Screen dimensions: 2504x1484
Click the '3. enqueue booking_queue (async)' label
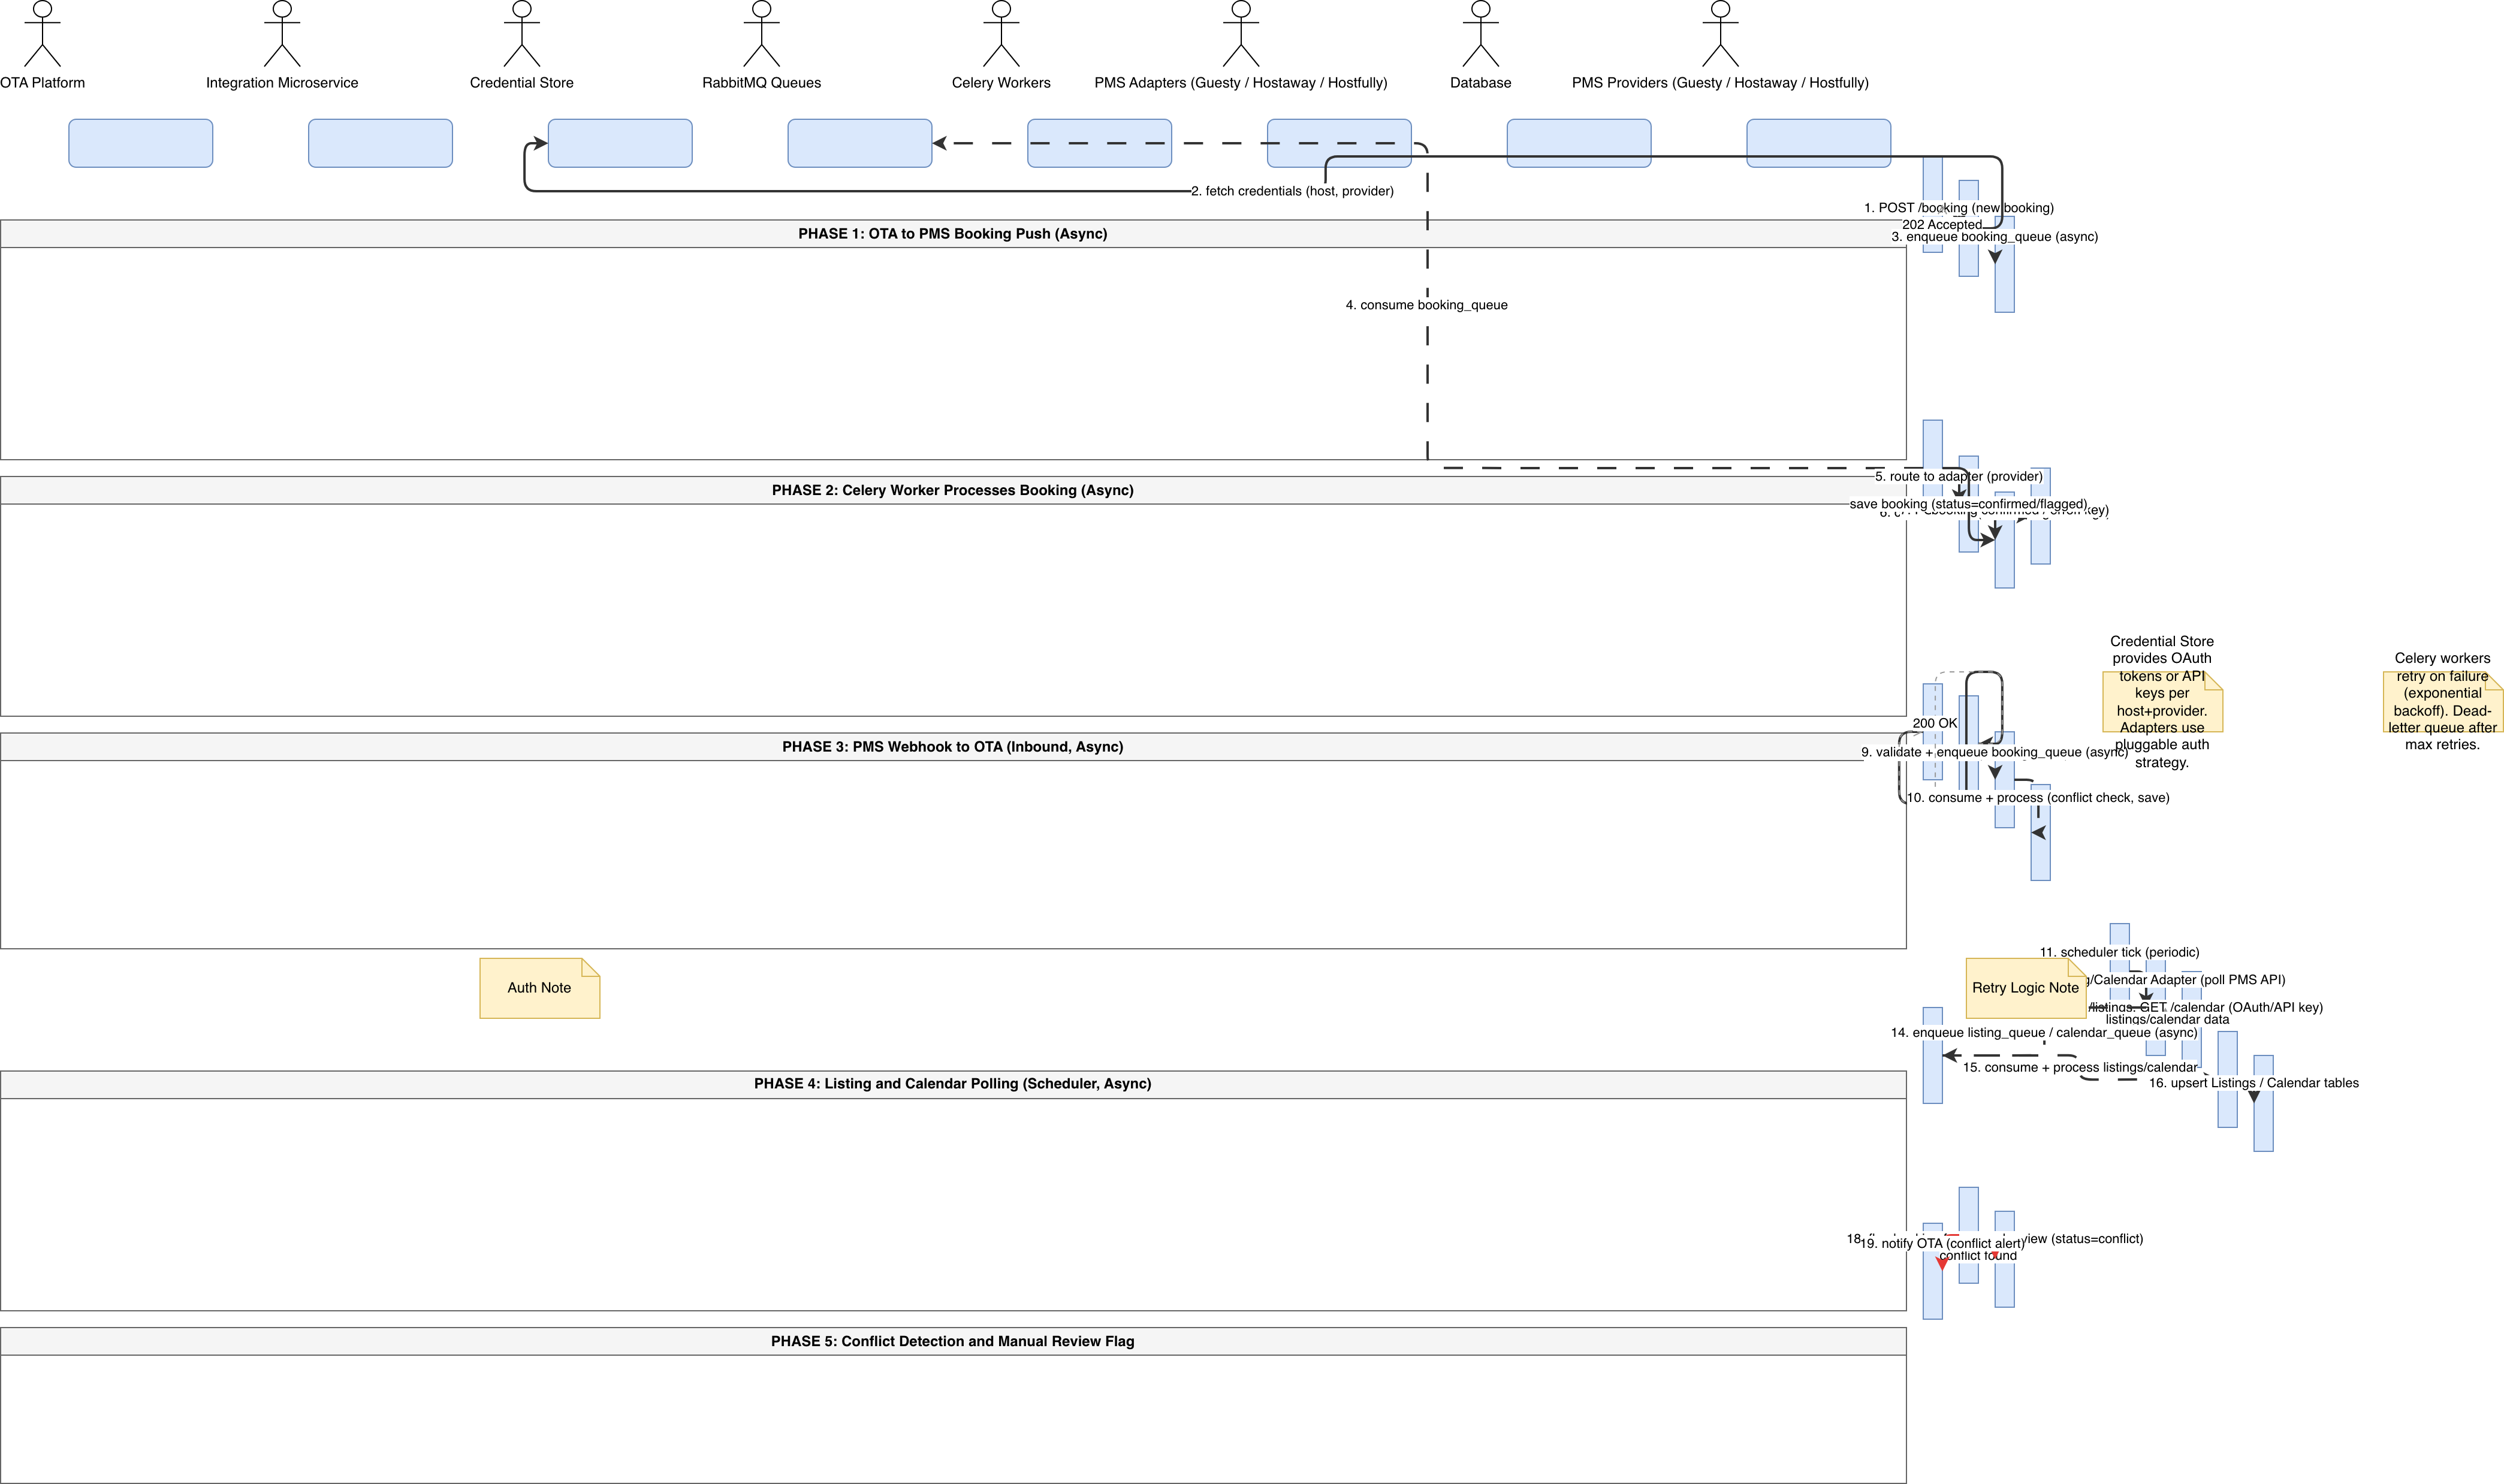1995,237
